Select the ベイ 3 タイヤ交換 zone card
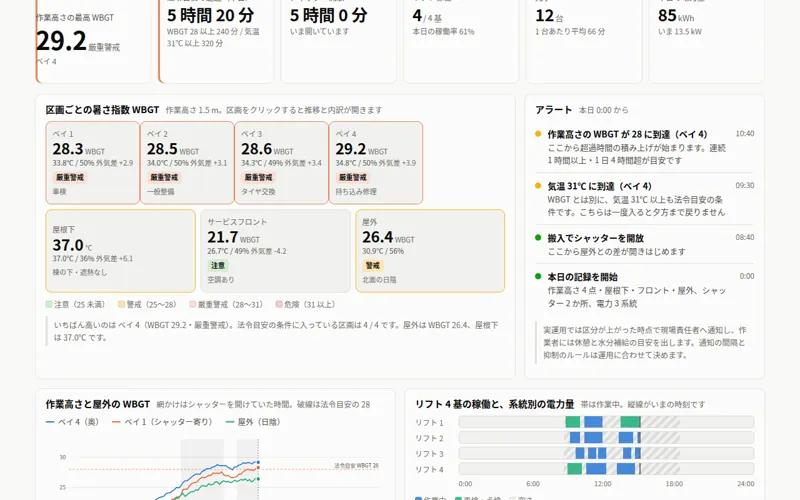The image size is (800, 500). [281, 163]
